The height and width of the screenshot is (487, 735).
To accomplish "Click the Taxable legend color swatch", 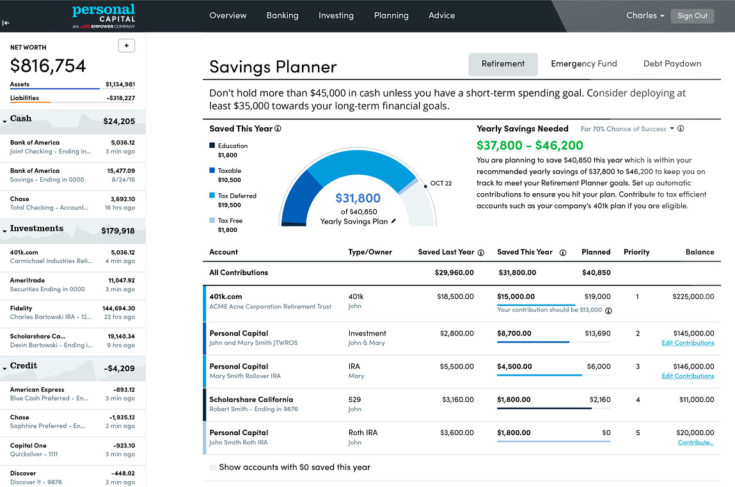I will click(x=212, y=170).
